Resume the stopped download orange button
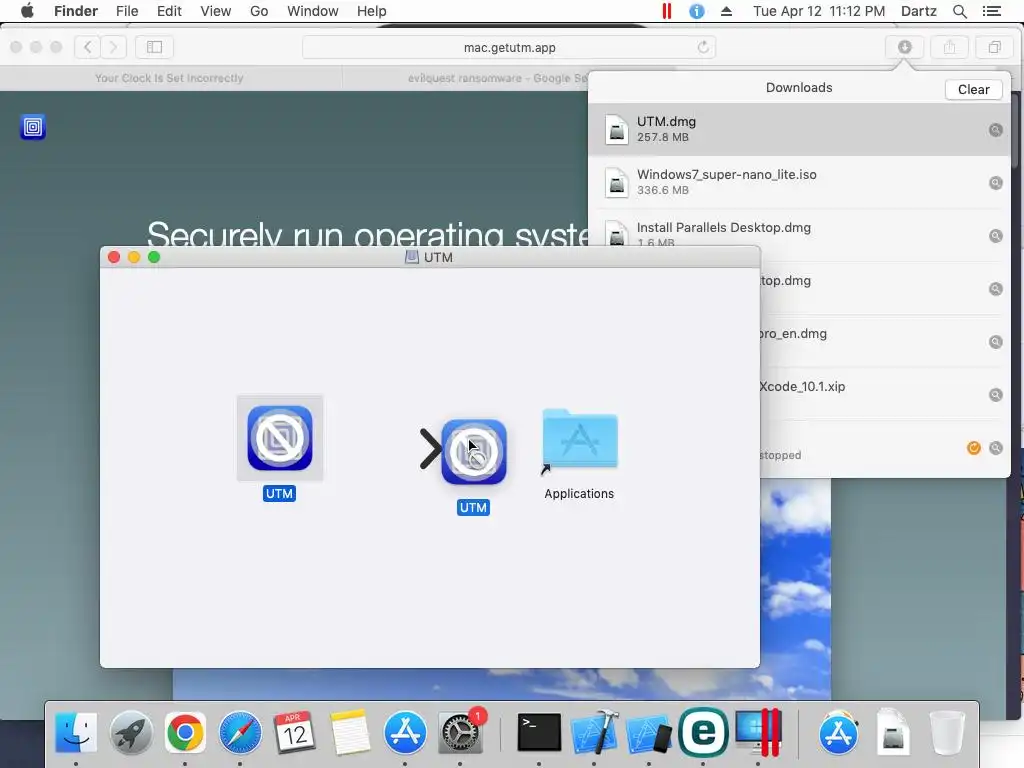1024x768 pixels. pyautogui.click(x=973, y=447)
